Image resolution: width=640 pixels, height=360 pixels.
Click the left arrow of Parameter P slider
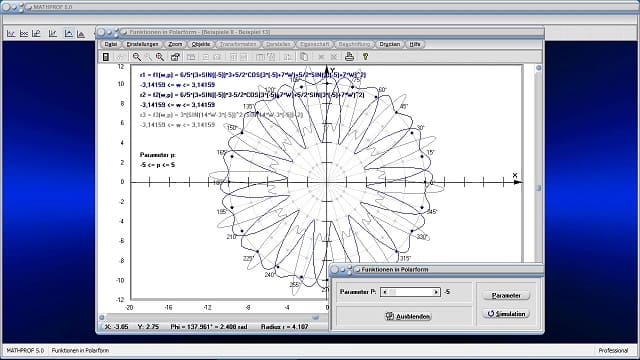point(384,292)
